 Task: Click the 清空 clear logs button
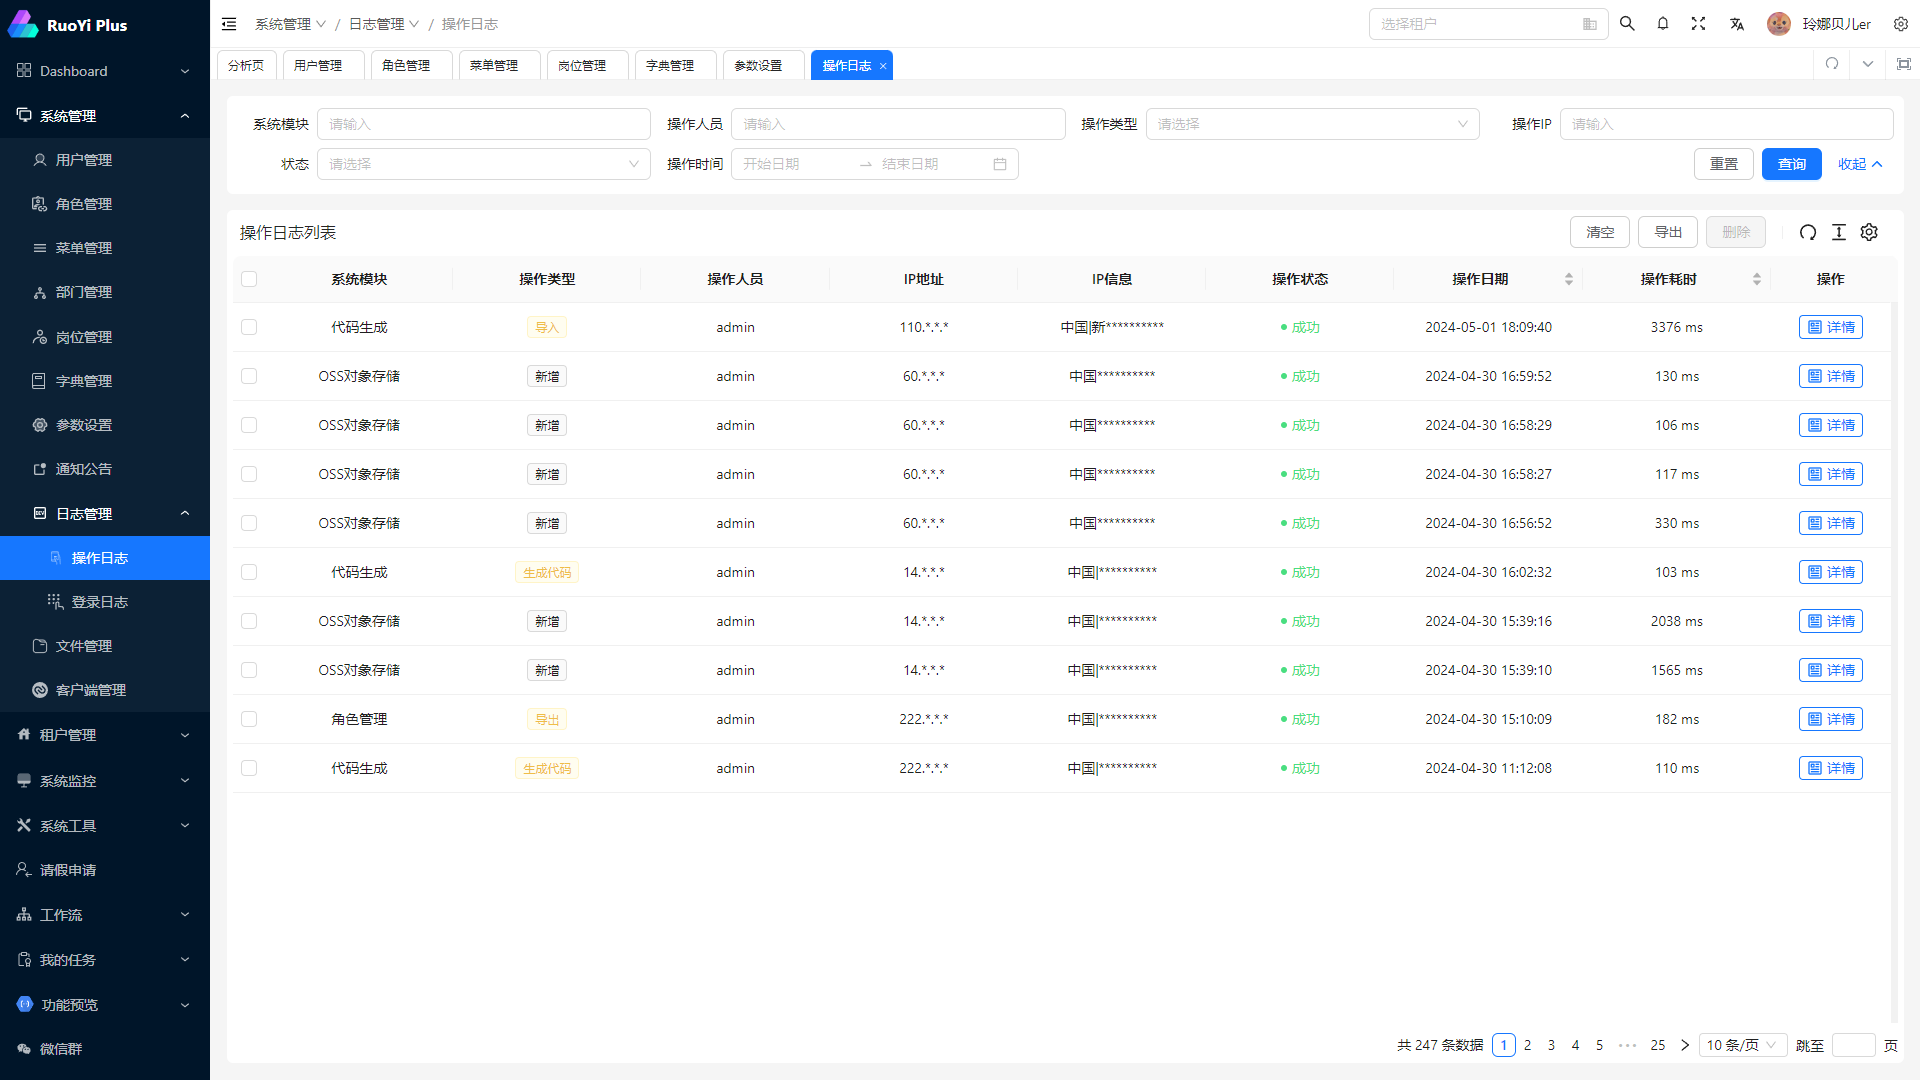[x=1600, y=232]
